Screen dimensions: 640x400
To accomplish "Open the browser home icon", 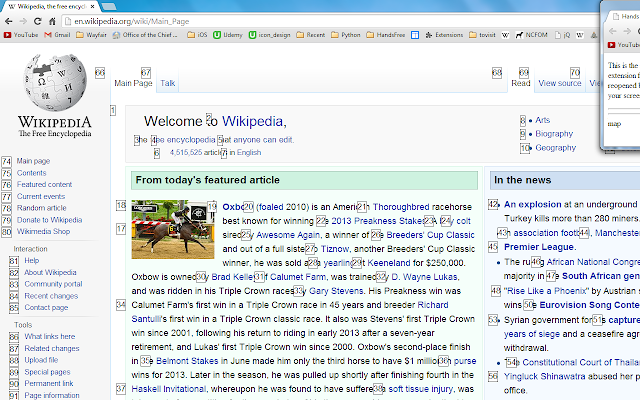I will pyautogui.click(x=52, y=21).
